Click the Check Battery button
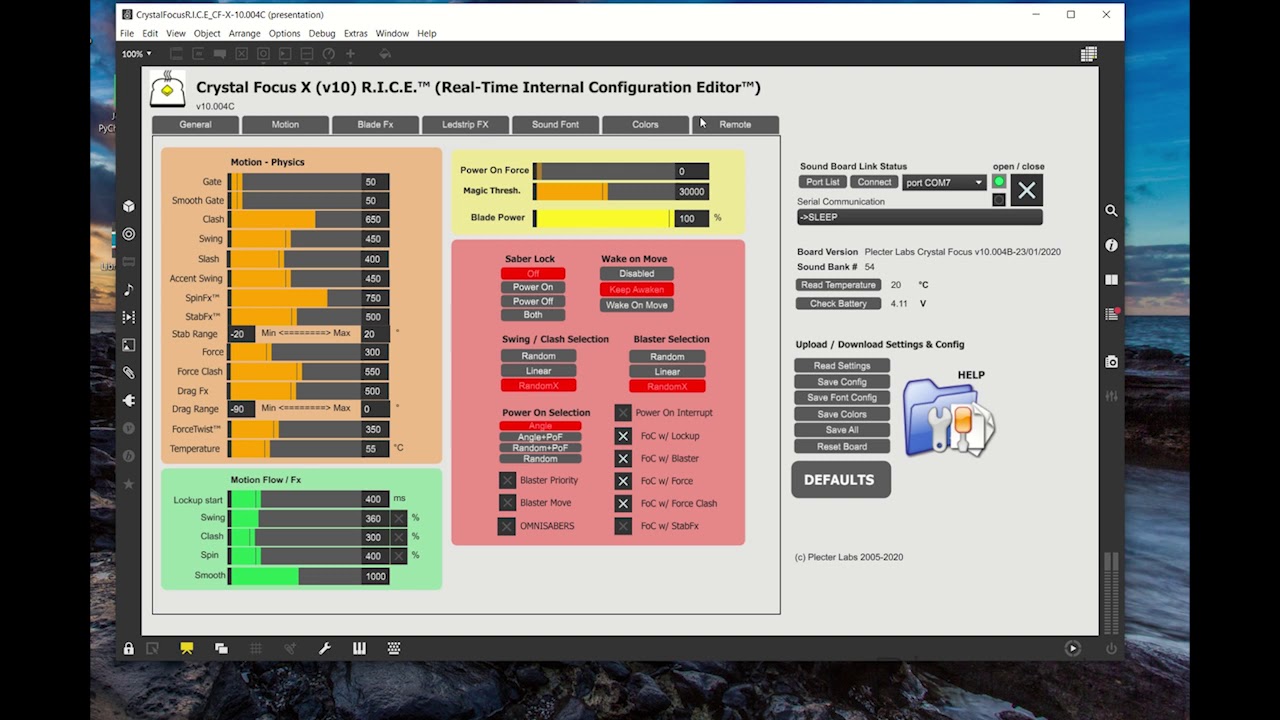 point(838,303)
